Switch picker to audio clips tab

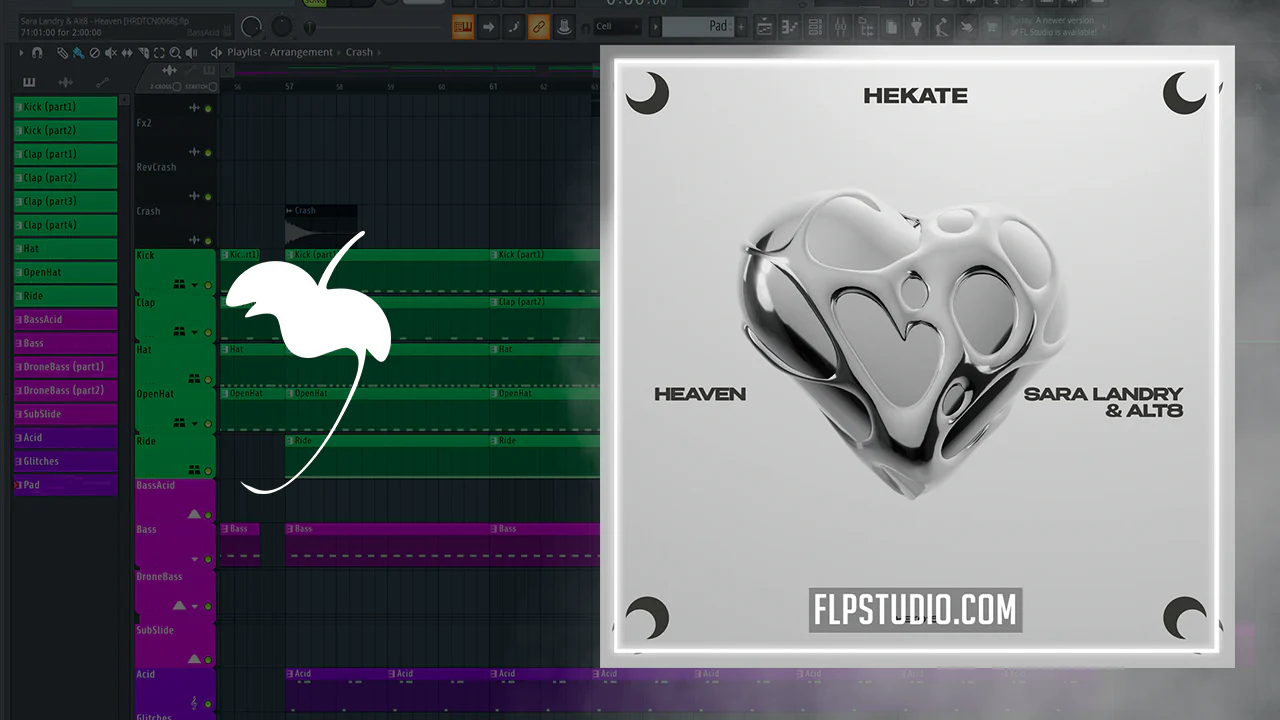tap(65, 82)
